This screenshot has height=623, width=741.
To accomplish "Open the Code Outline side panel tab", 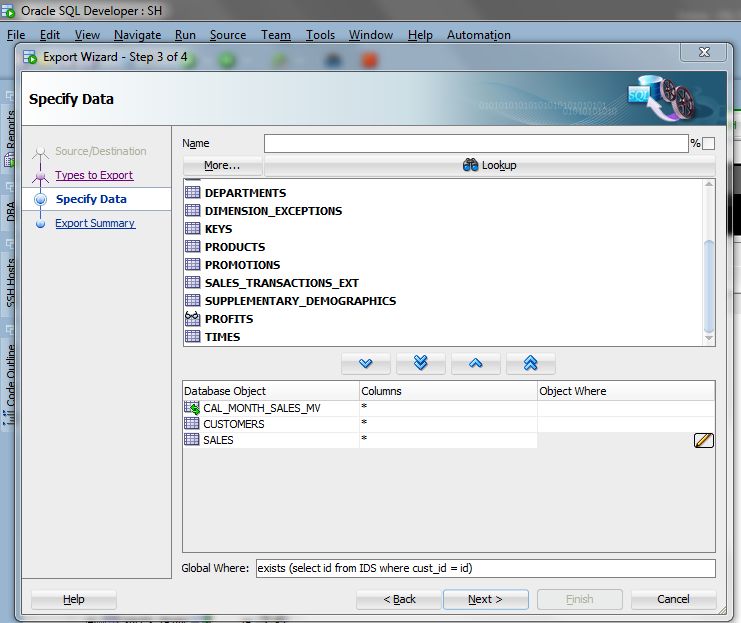I will (9, 383).
